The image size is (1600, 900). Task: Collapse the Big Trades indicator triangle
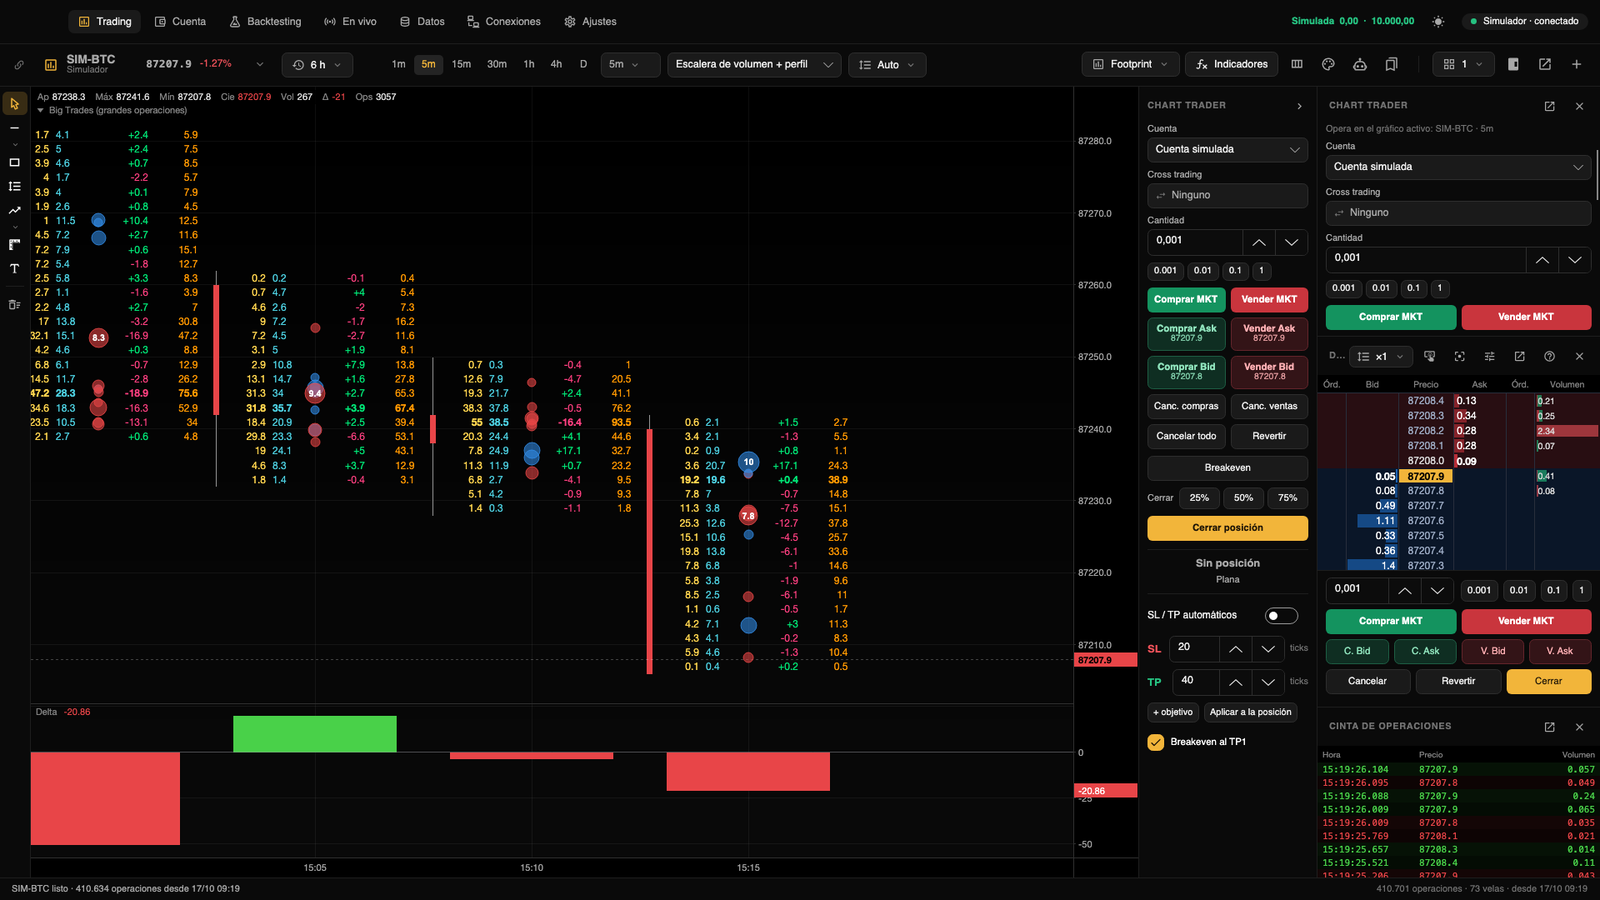41,110
